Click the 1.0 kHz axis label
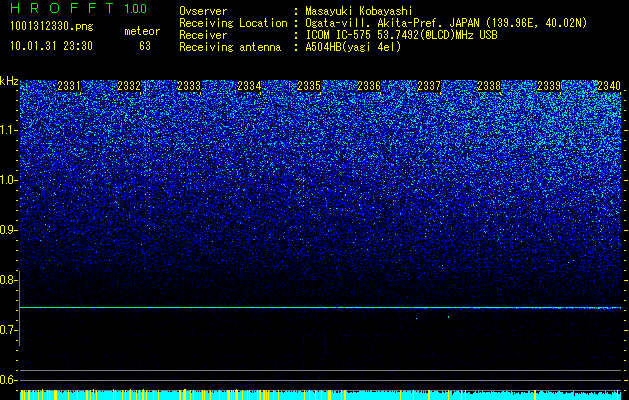The height and width of the screenshot is (400, 629). click(x=8, y=180)
